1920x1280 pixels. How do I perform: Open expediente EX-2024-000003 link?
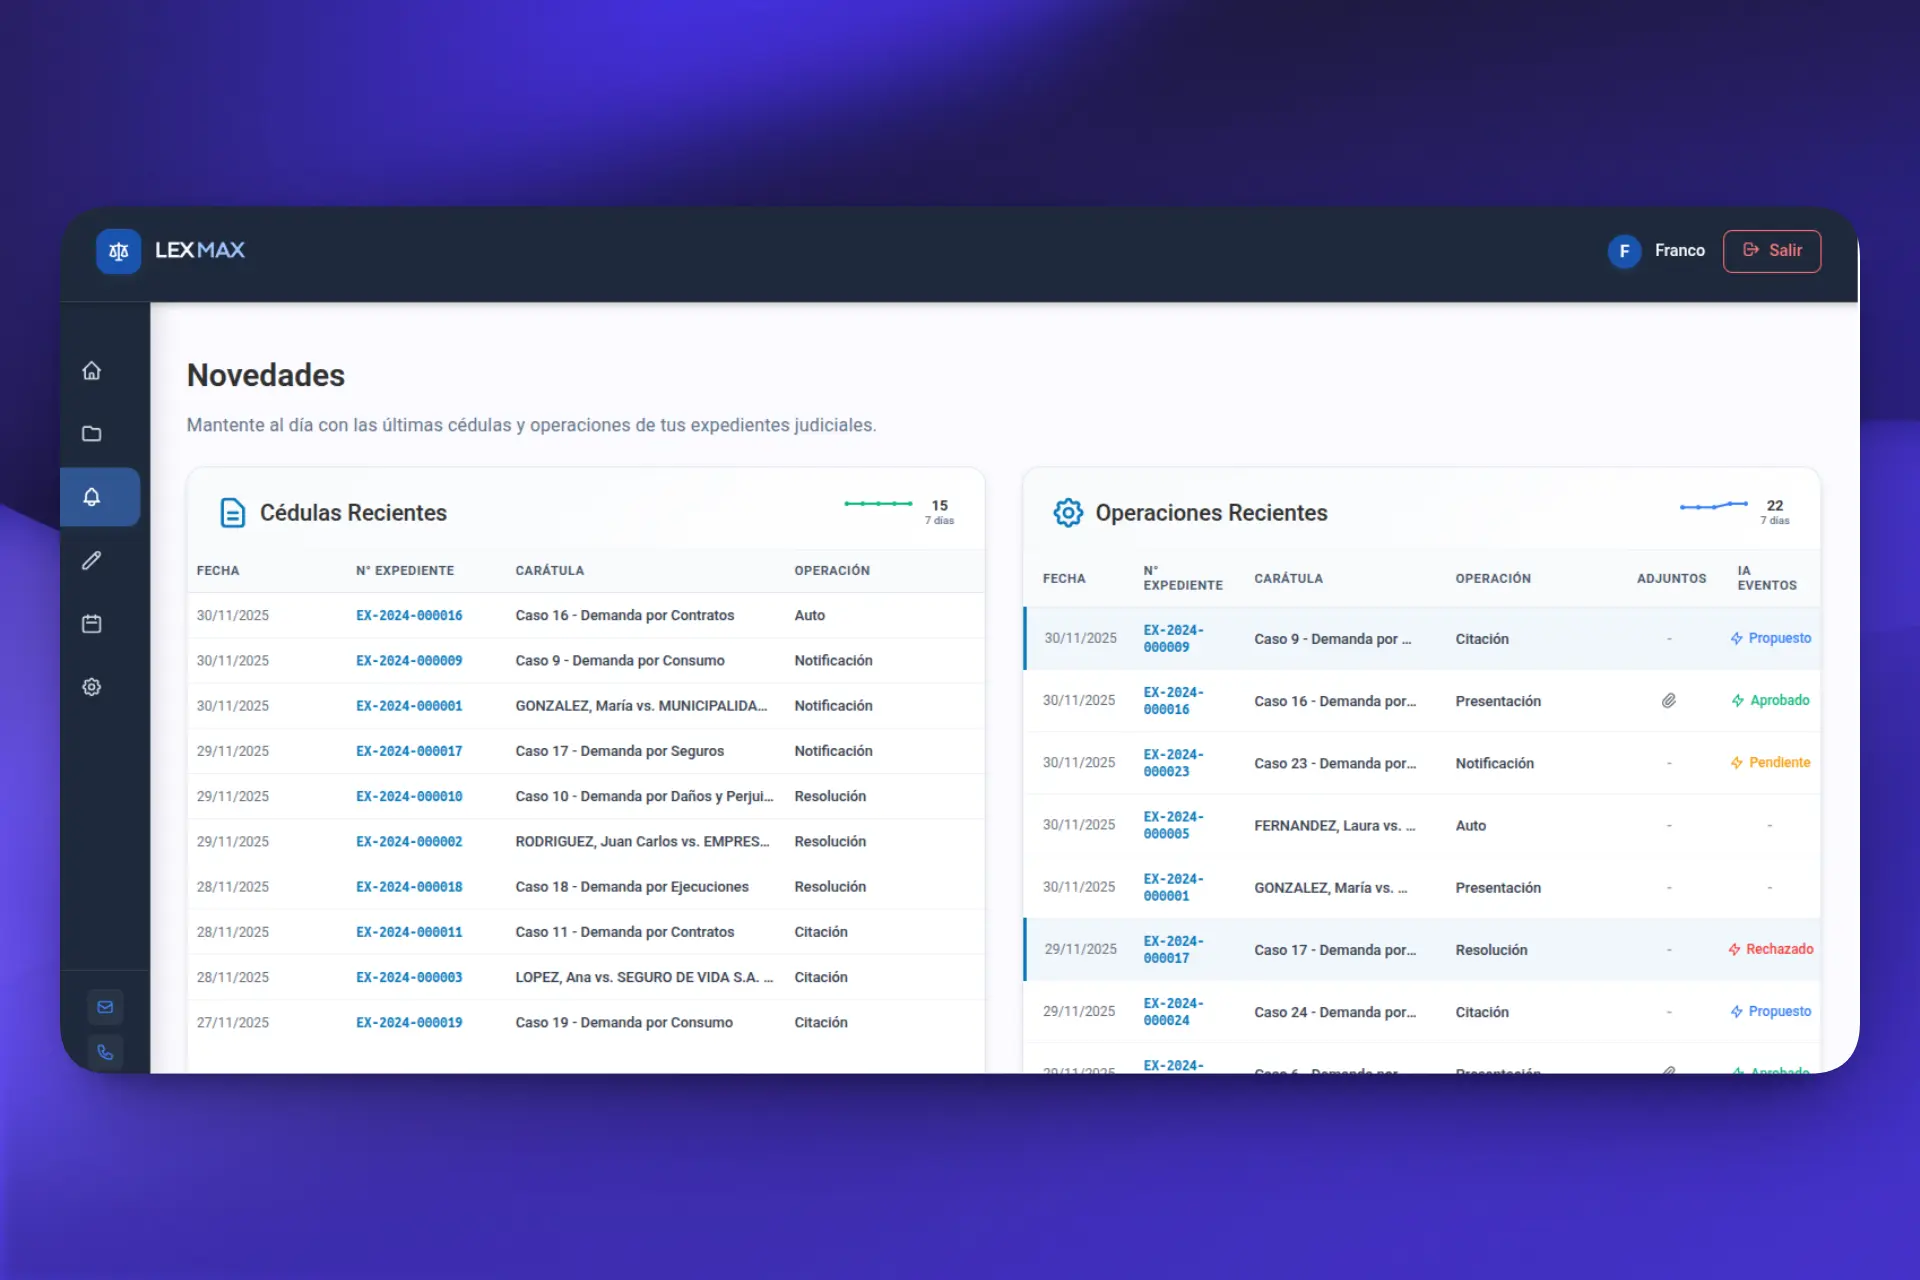click(409, 978)
